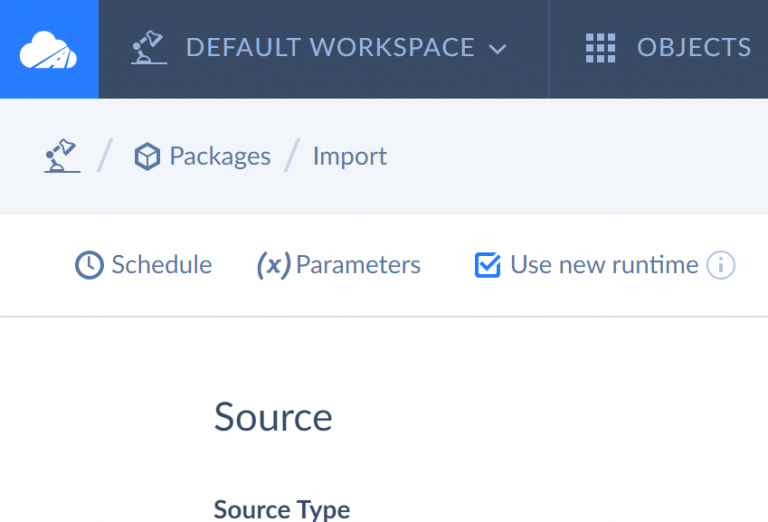Image resolution: width=768 pixels, height=522 pixels.
Task: Expand the Default Workspace chevron arrow
Action: point(498,49)
